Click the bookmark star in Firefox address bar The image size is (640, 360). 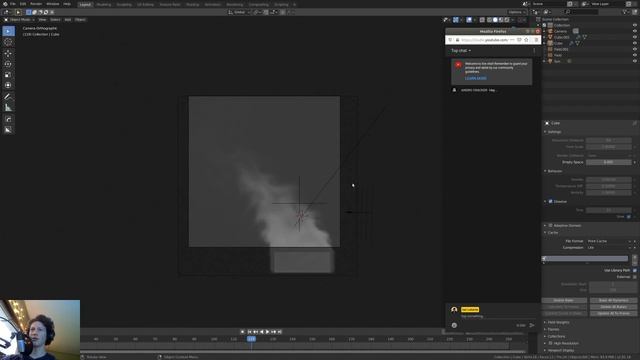point(526,40)
